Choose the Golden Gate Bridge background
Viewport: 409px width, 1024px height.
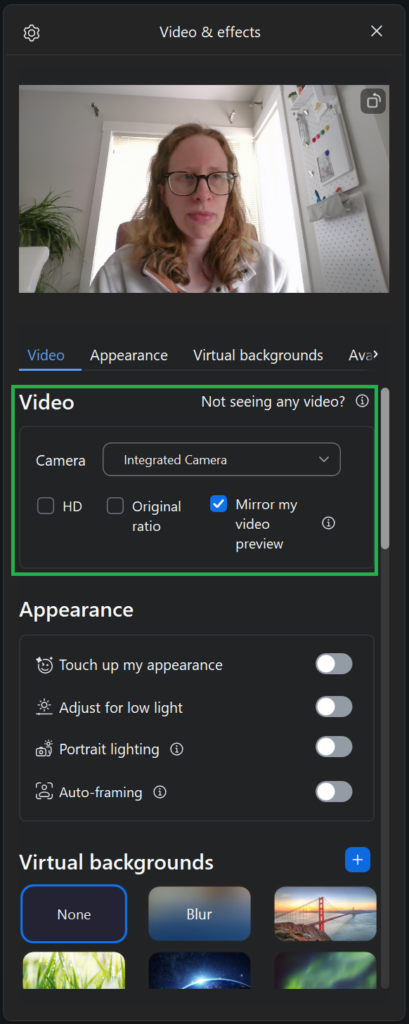tap(325, 914)
